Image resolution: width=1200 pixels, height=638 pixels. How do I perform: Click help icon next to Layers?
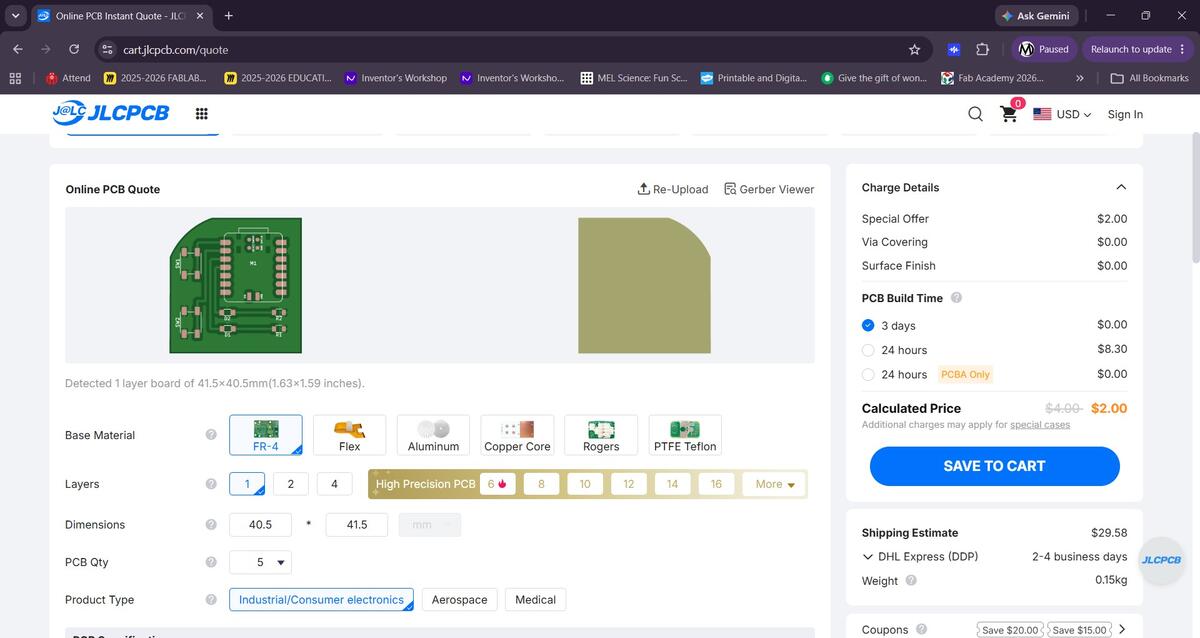[x=211, y=484]
